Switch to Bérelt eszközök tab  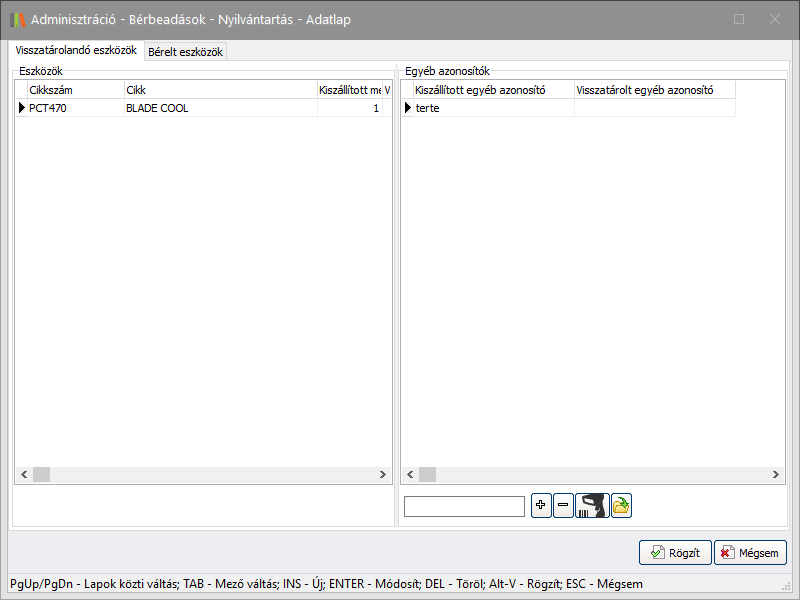point(185,51)
